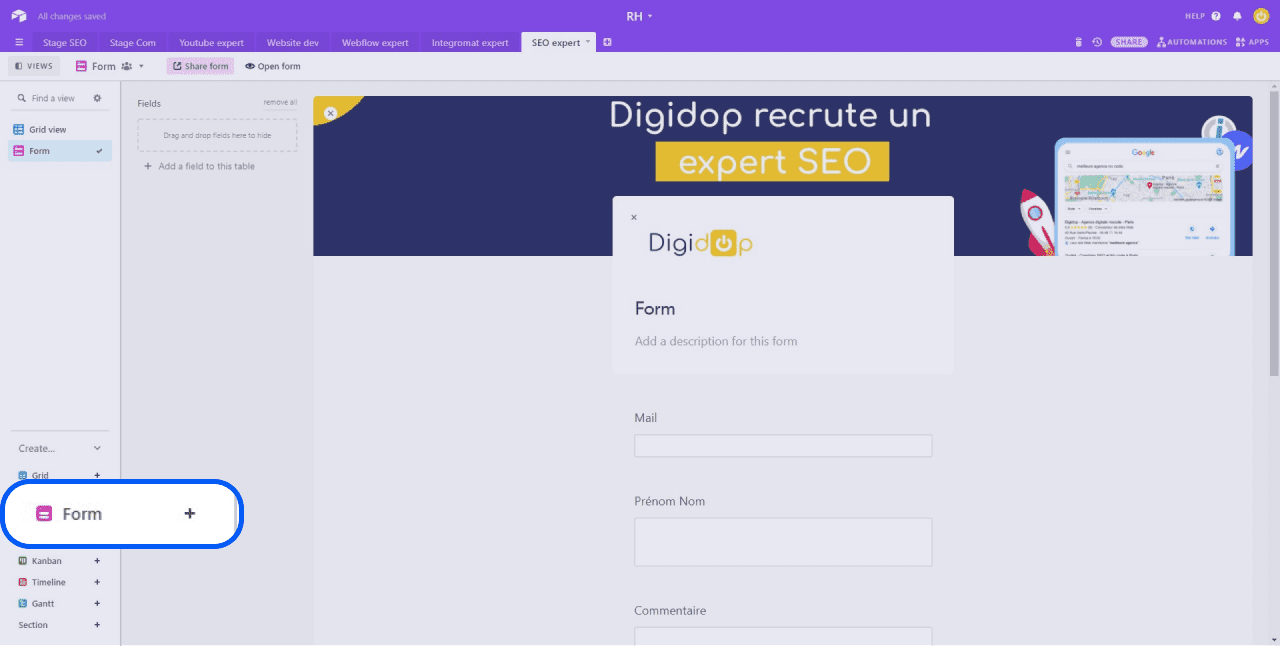Viewport: 1280px width, 646px height.
Task: Open the hamburger tables list menu
Action: (x=19, y=43)
